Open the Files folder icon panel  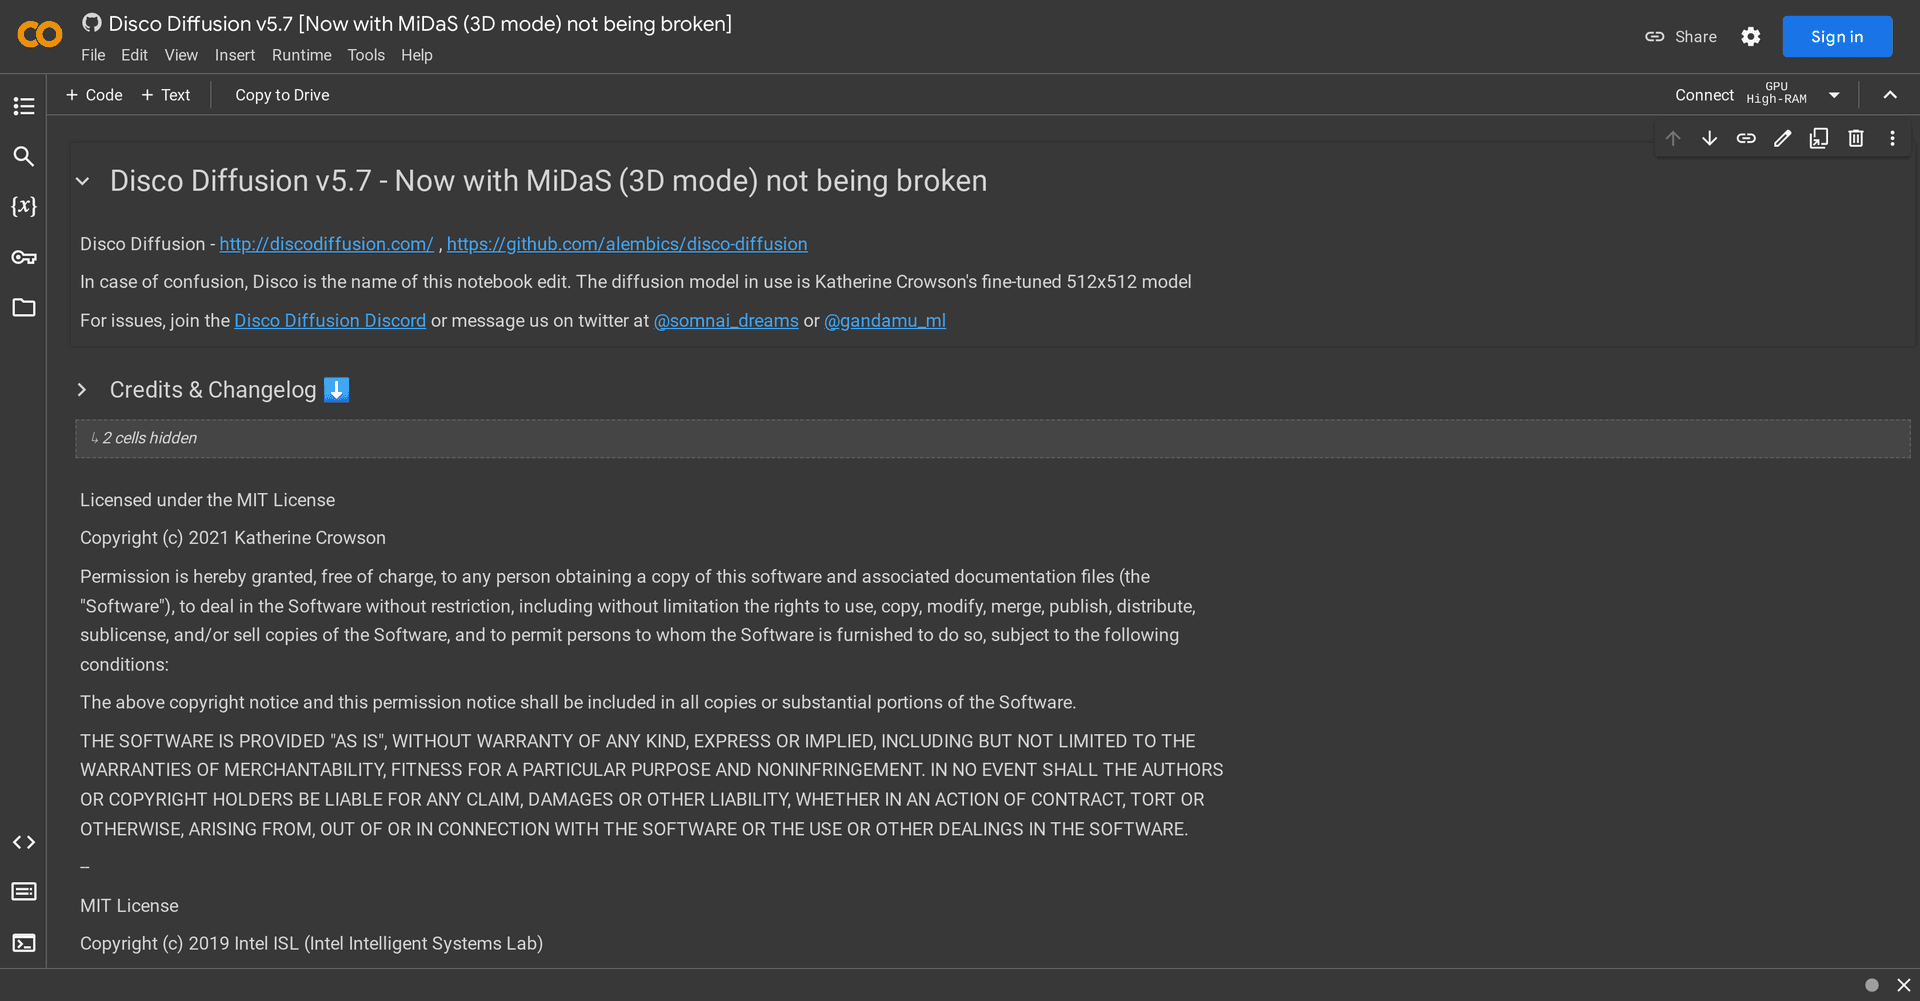coord(24,307)
